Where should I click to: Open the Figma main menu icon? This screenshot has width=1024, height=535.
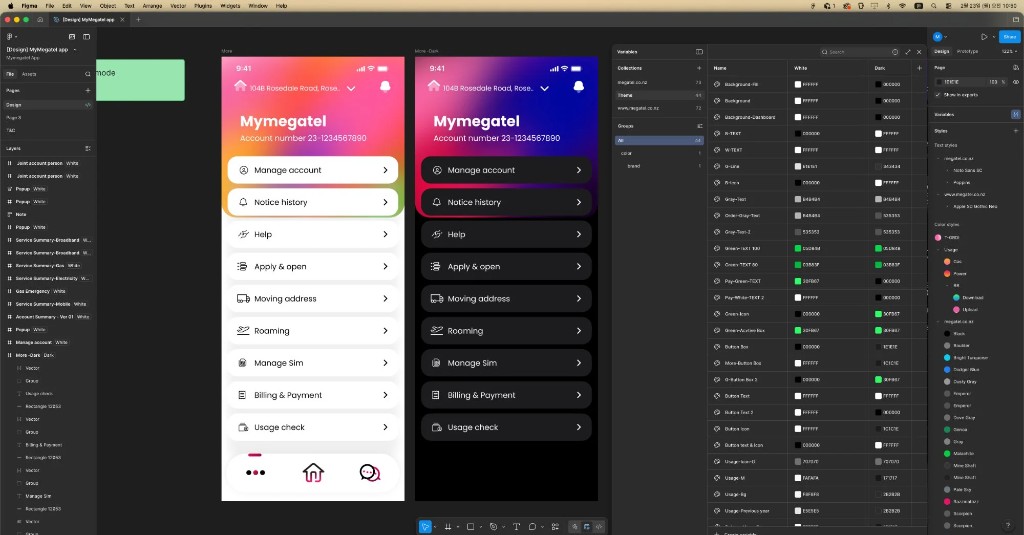click(x=10, y=37)
